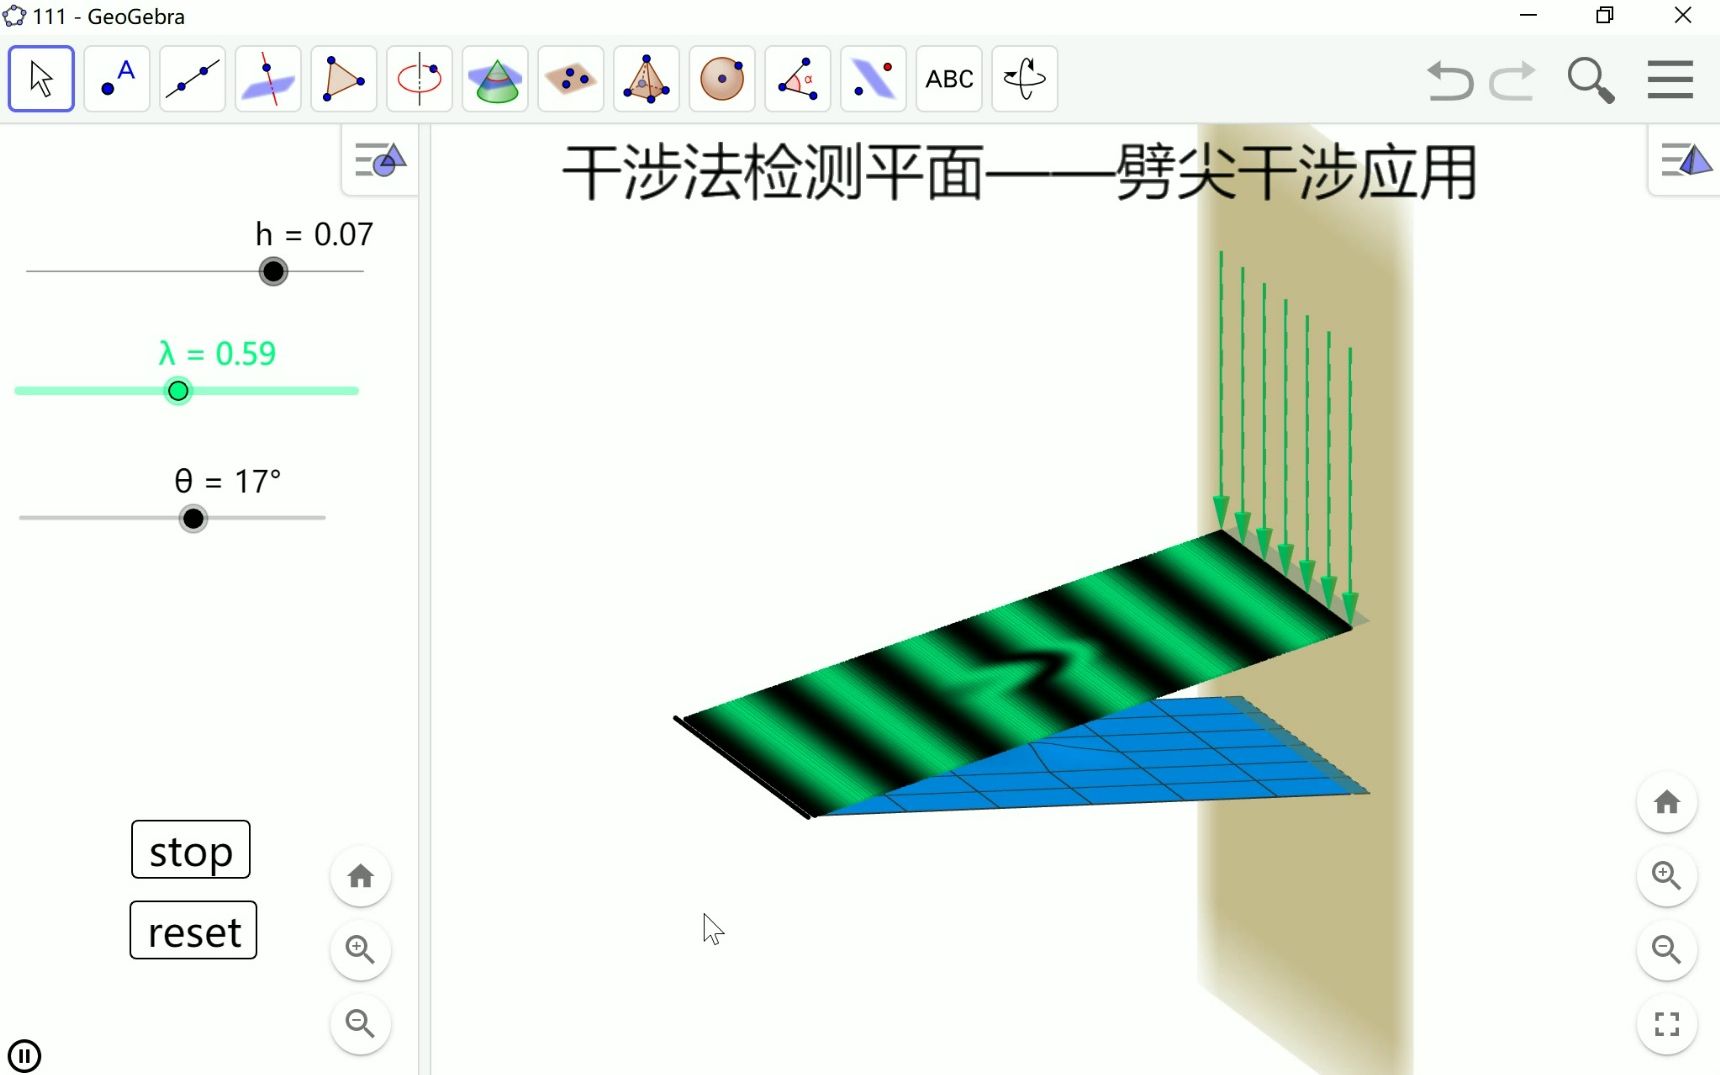Select the Angle measurement tool

pyautogui.click(x=798, y=78)
